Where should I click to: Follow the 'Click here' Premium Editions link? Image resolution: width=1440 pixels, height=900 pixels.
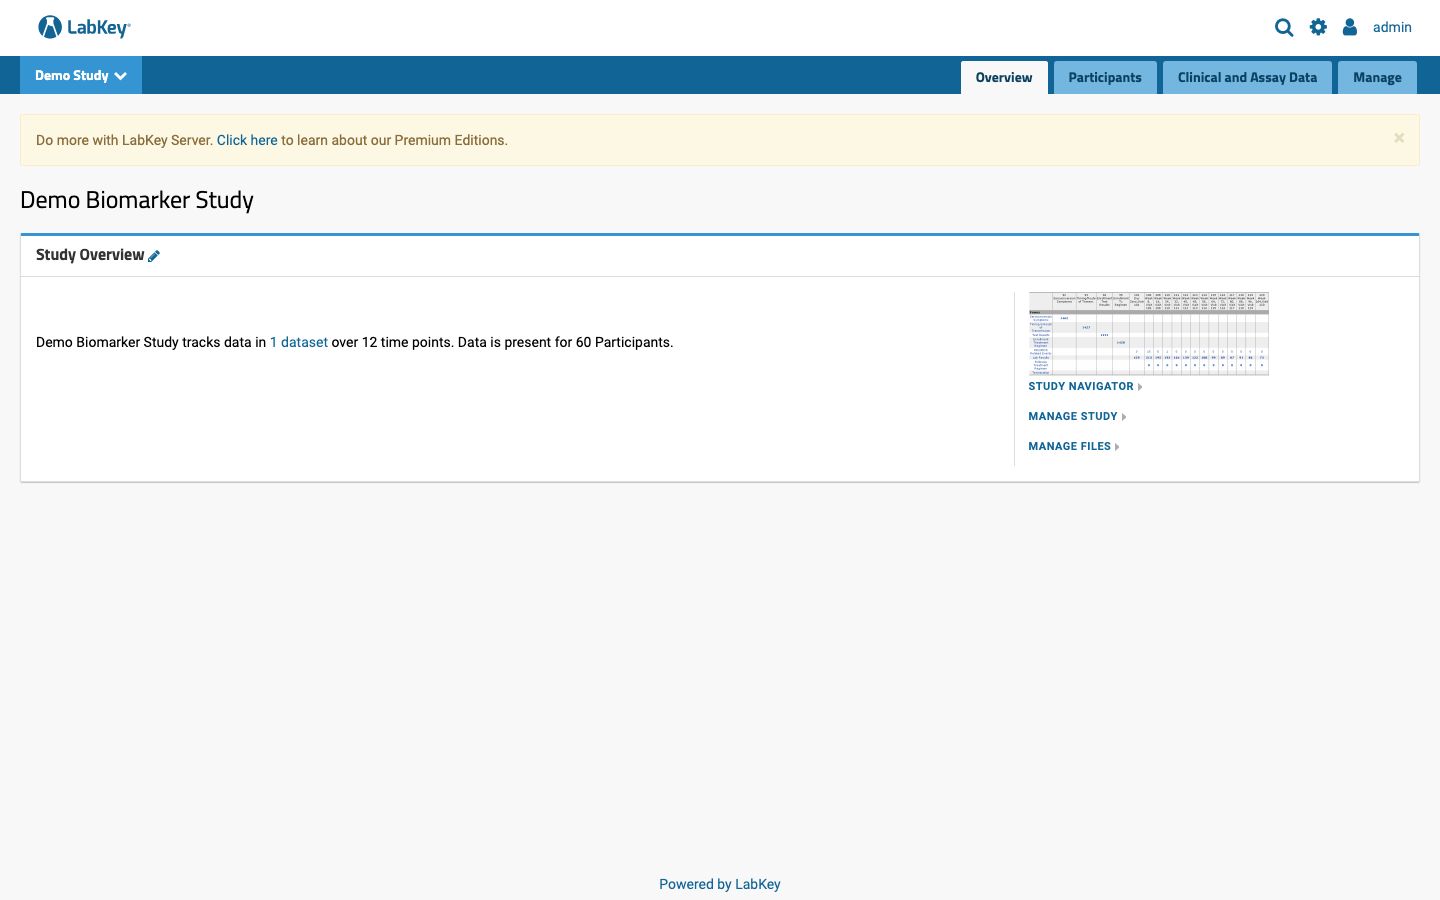click(x=247, y=140)
